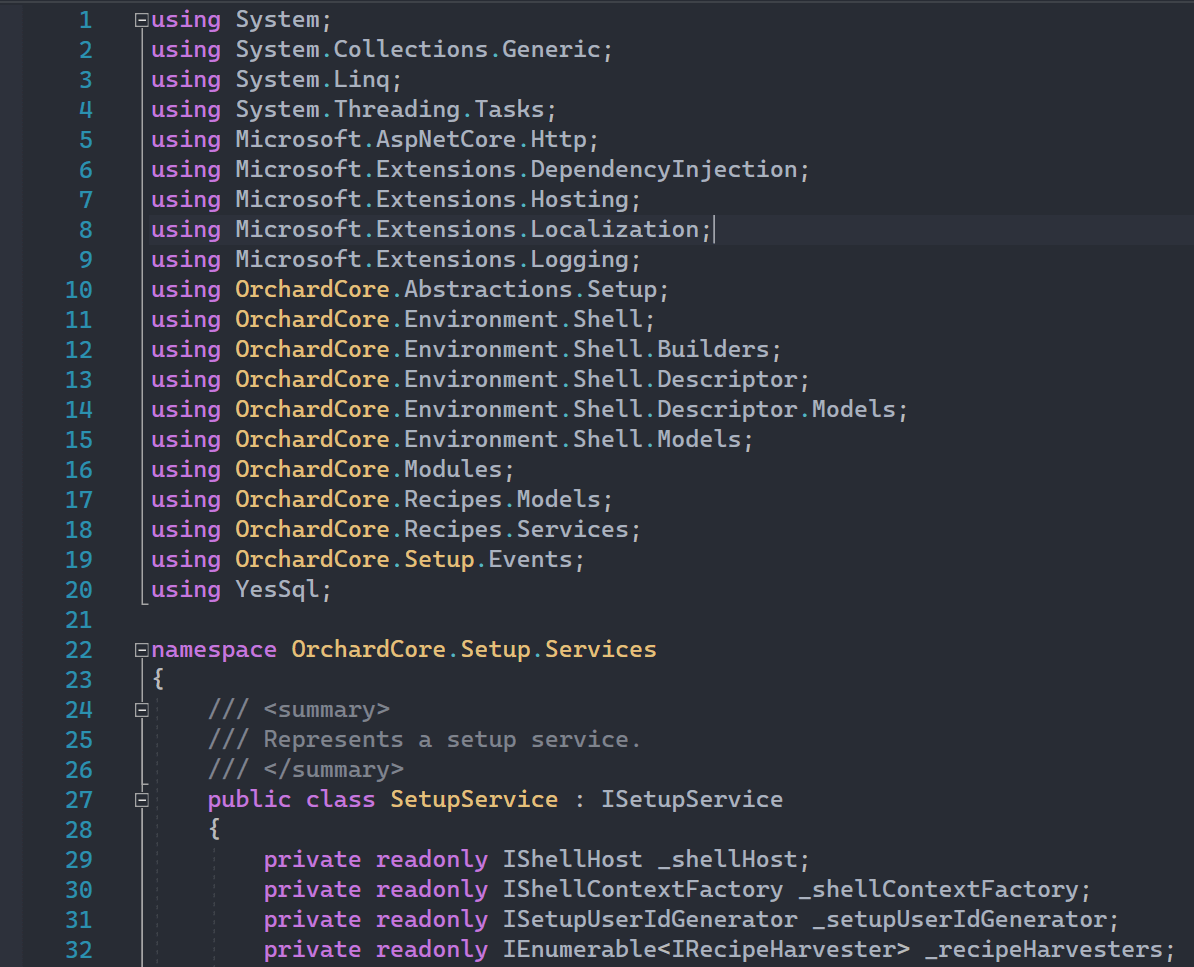1194x967 pixels.
Task: Click on 'Builders' on line 12
Action: coord(713,349)
